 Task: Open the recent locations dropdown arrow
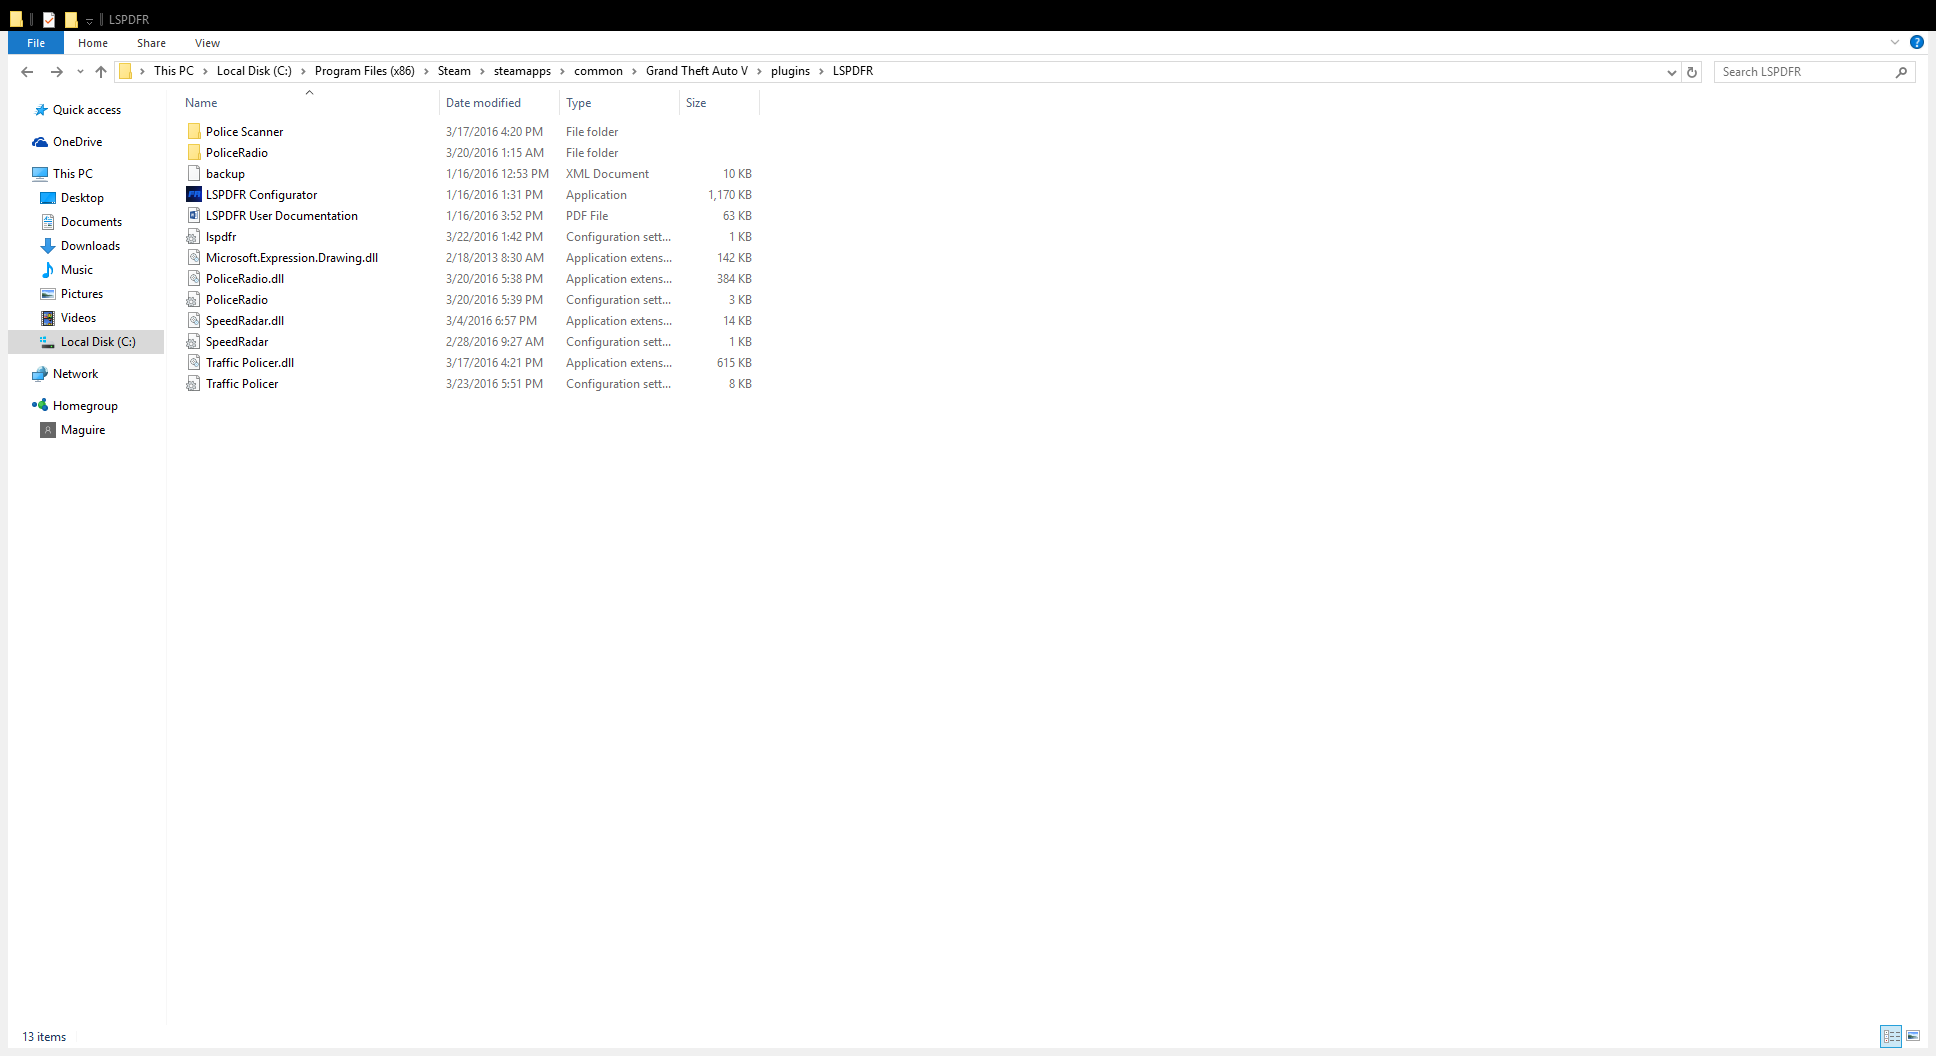pyautogui.click(x=80, y=72)
